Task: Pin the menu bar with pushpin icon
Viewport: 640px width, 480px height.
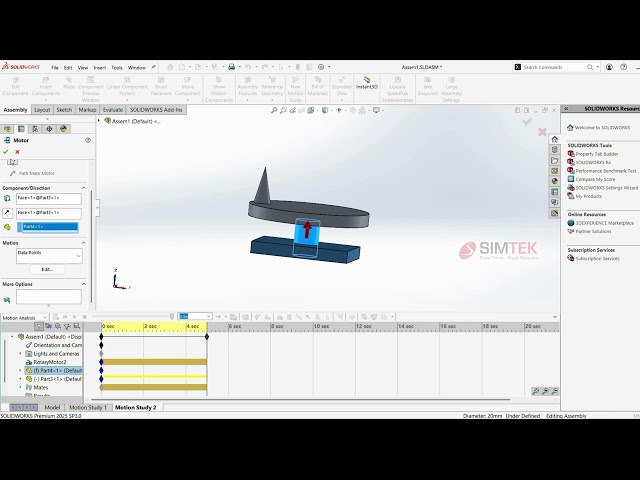Action: (x=153, y=67)
